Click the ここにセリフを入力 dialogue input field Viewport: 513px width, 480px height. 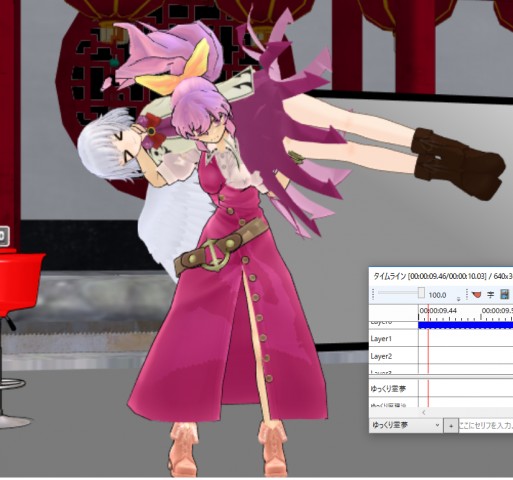(x=486, y=426)
